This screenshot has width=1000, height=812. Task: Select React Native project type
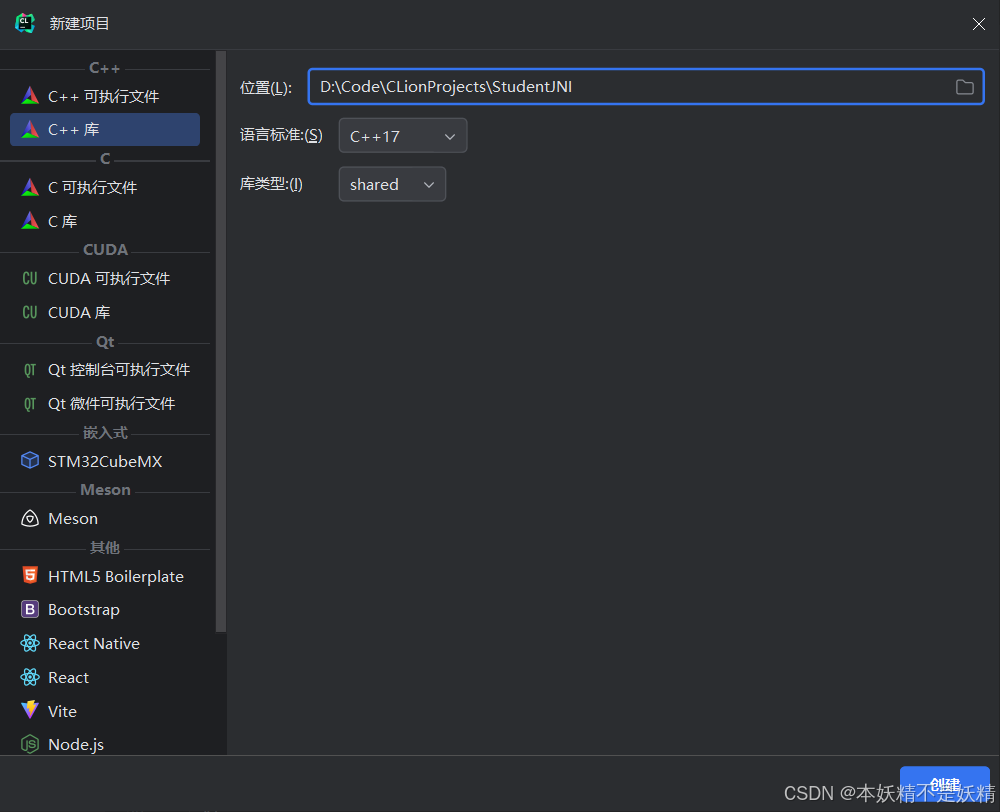click(x=105, y=644)
